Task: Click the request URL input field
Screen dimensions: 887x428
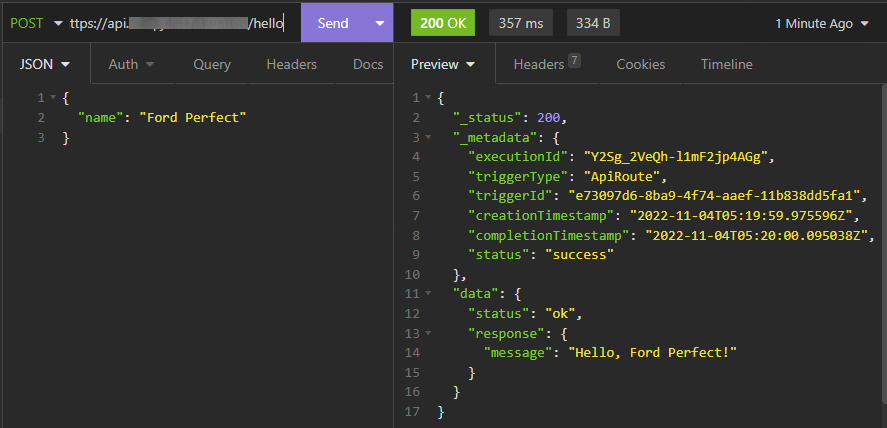Action: click(x=180, y=22)
